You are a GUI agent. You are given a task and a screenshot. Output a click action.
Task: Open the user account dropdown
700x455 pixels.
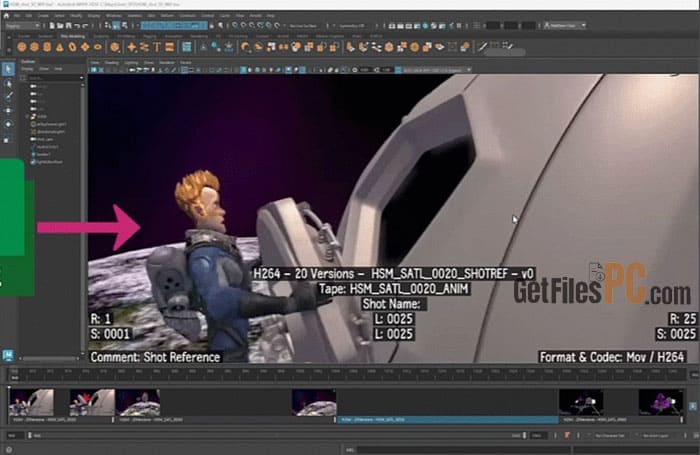tap(565, 25)
